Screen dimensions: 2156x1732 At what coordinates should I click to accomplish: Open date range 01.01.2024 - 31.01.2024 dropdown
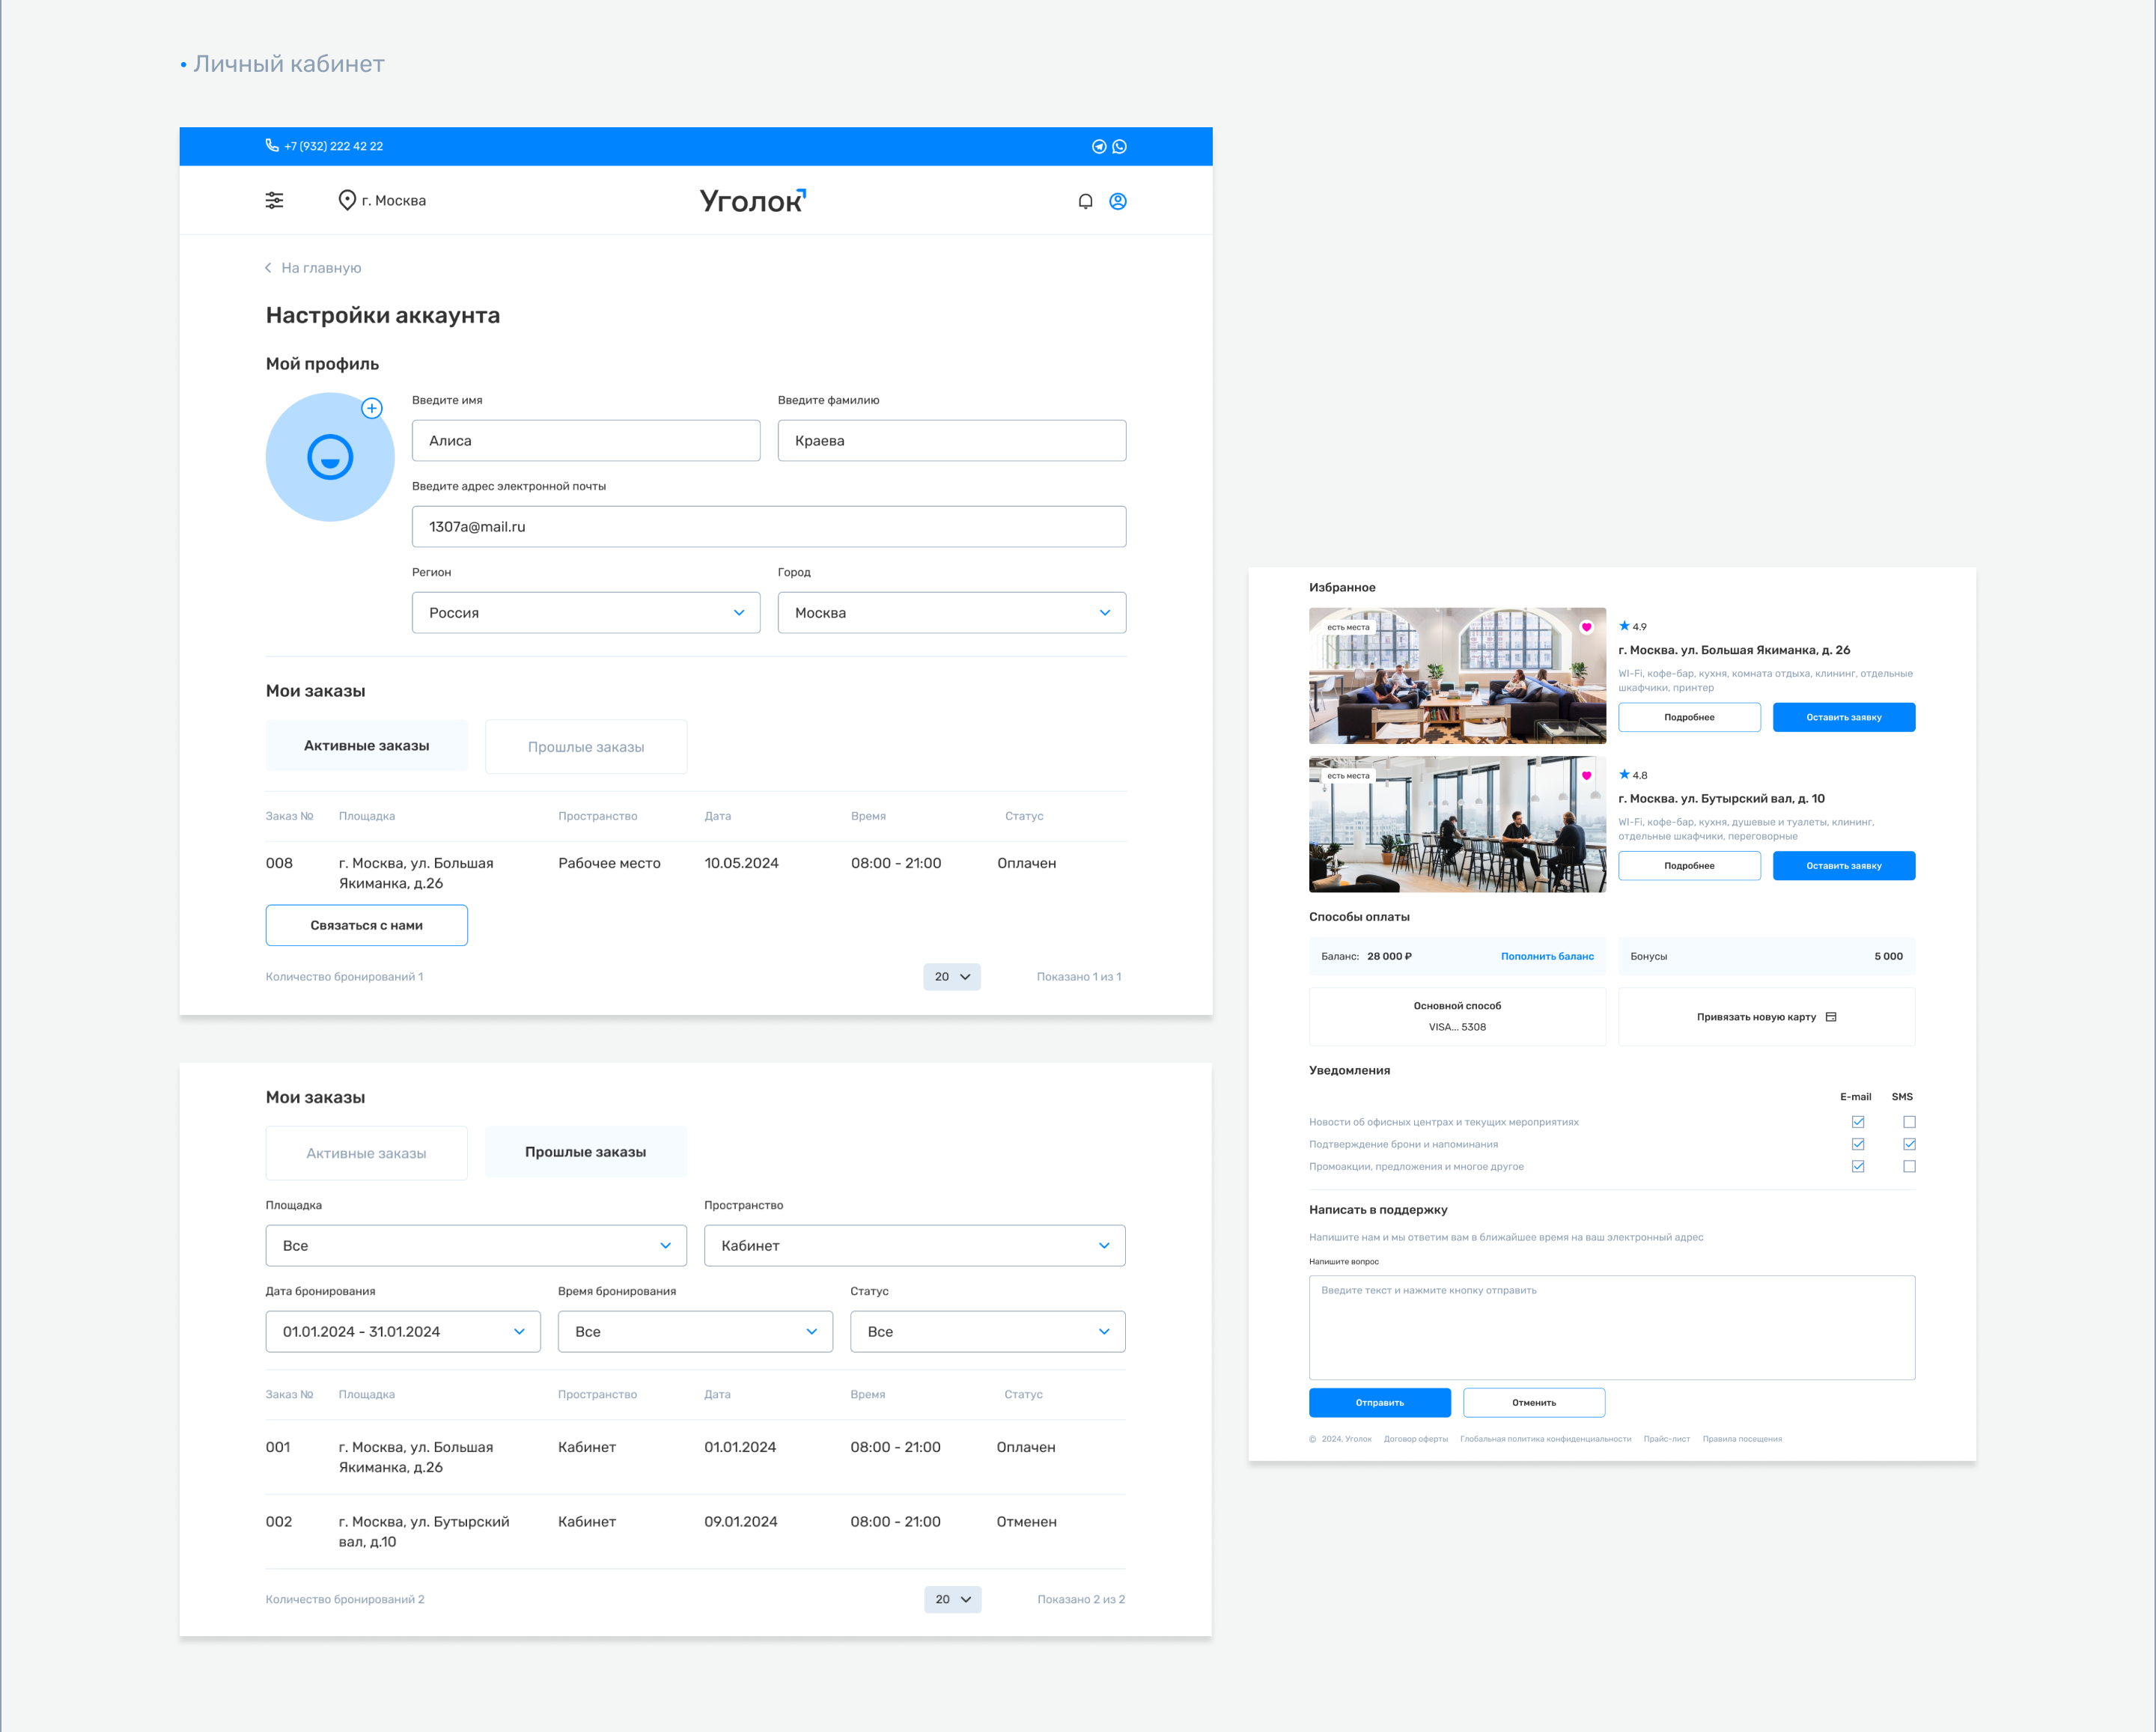click(403, 1331)
